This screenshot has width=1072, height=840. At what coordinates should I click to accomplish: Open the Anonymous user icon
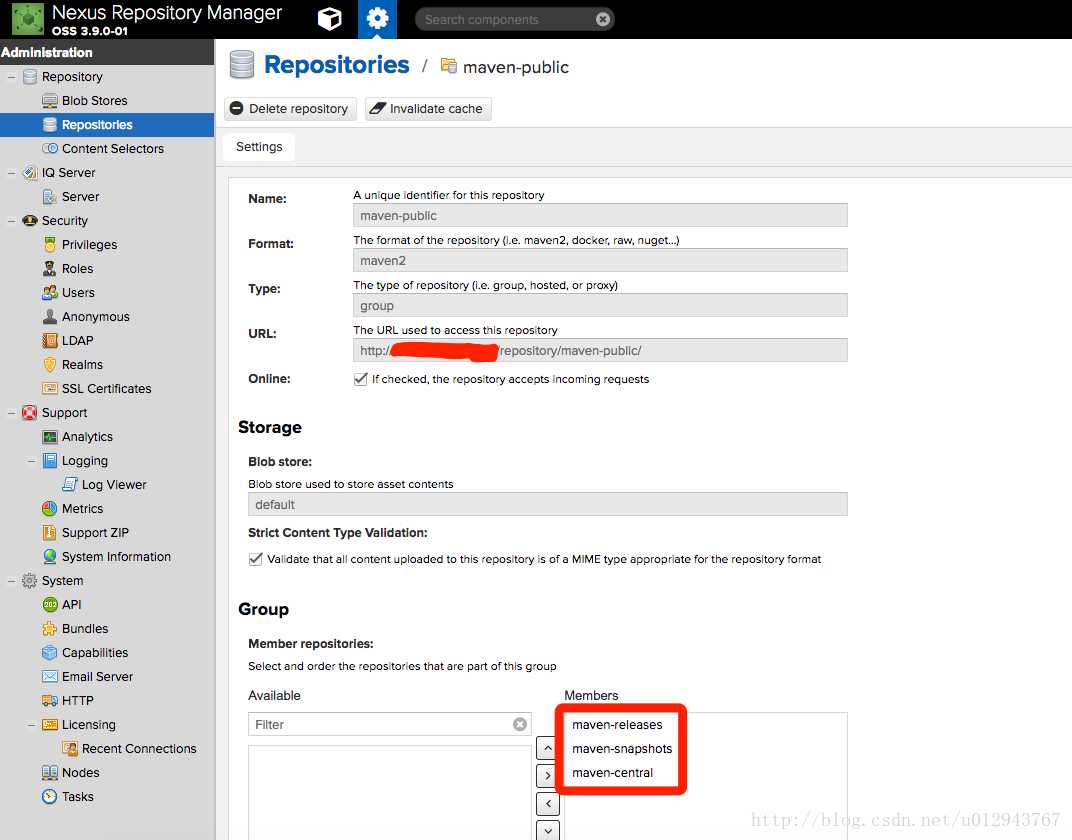(49, 316)
